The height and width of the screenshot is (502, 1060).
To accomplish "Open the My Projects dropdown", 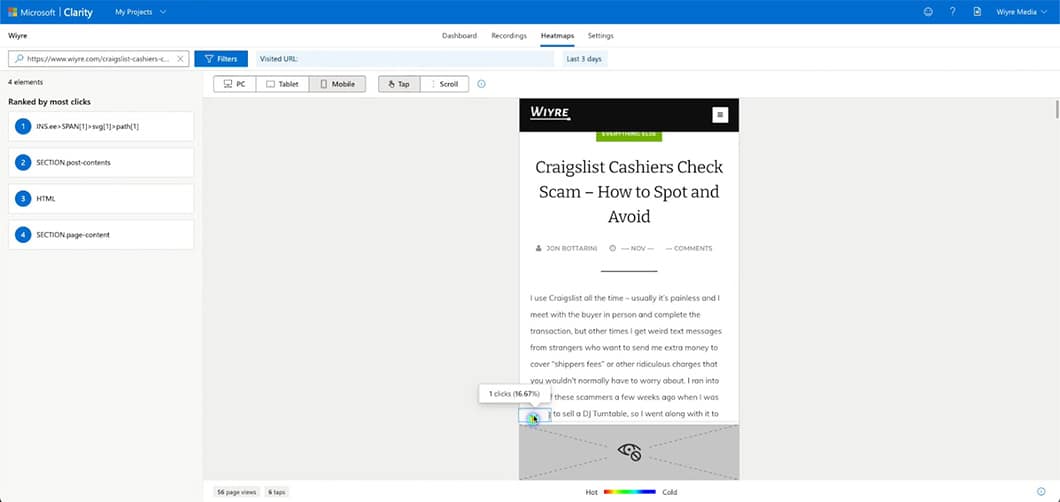I will click(140, 12).
